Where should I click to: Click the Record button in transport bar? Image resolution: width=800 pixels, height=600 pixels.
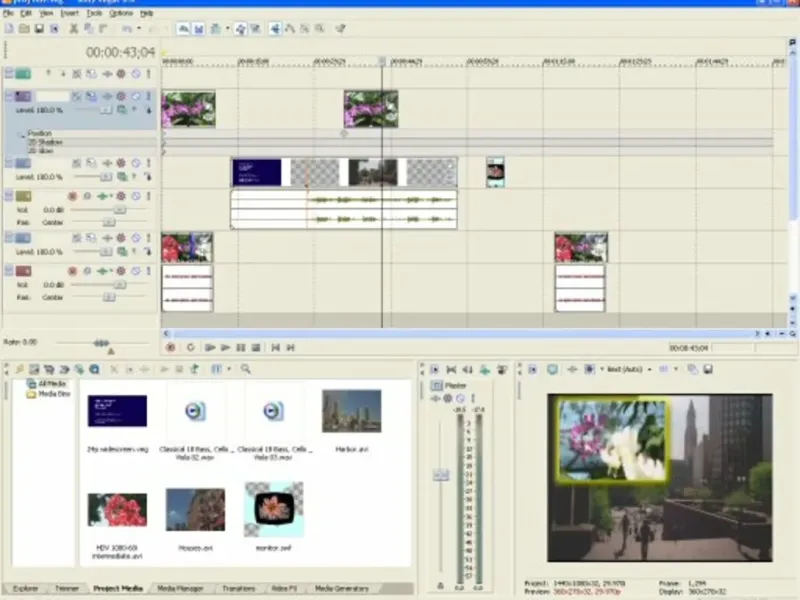click(170, 347)
